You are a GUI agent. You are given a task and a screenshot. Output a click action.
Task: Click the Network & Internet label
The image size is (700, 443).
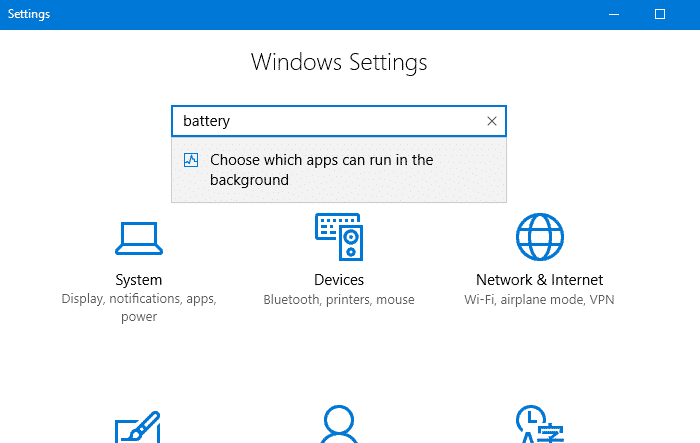(539, 280)
